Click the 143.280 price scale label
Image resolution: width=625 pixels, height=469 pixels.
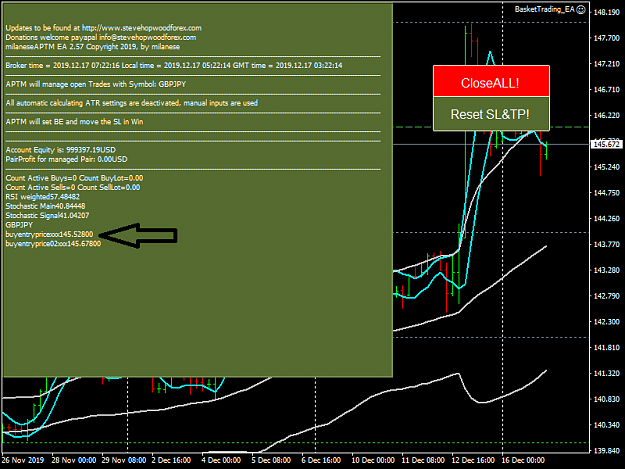pyautogui.click(x=606, y=270)
